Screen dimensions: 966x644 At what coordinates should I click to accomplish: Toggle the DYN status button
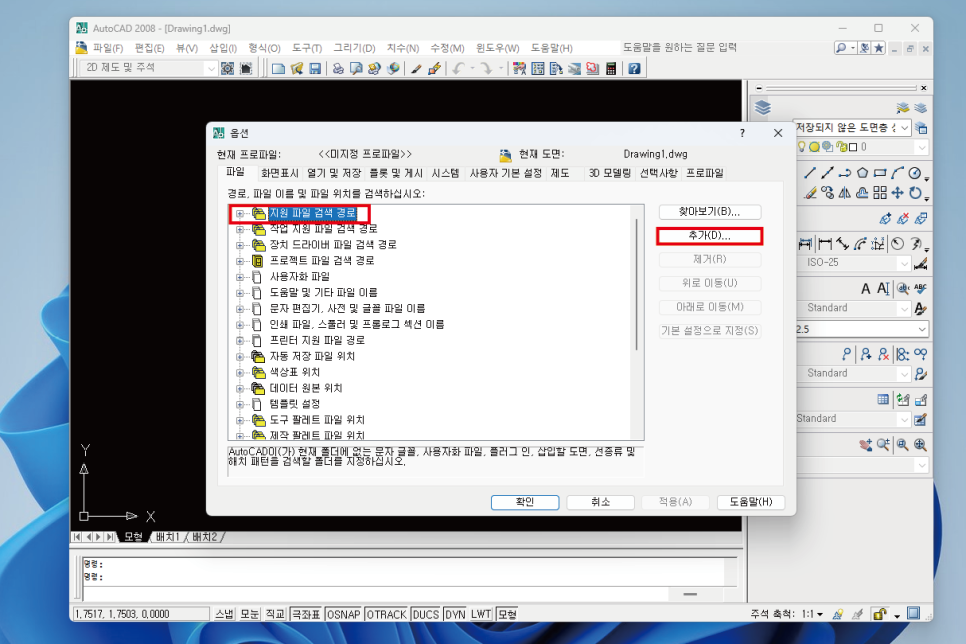coord(455,614)
